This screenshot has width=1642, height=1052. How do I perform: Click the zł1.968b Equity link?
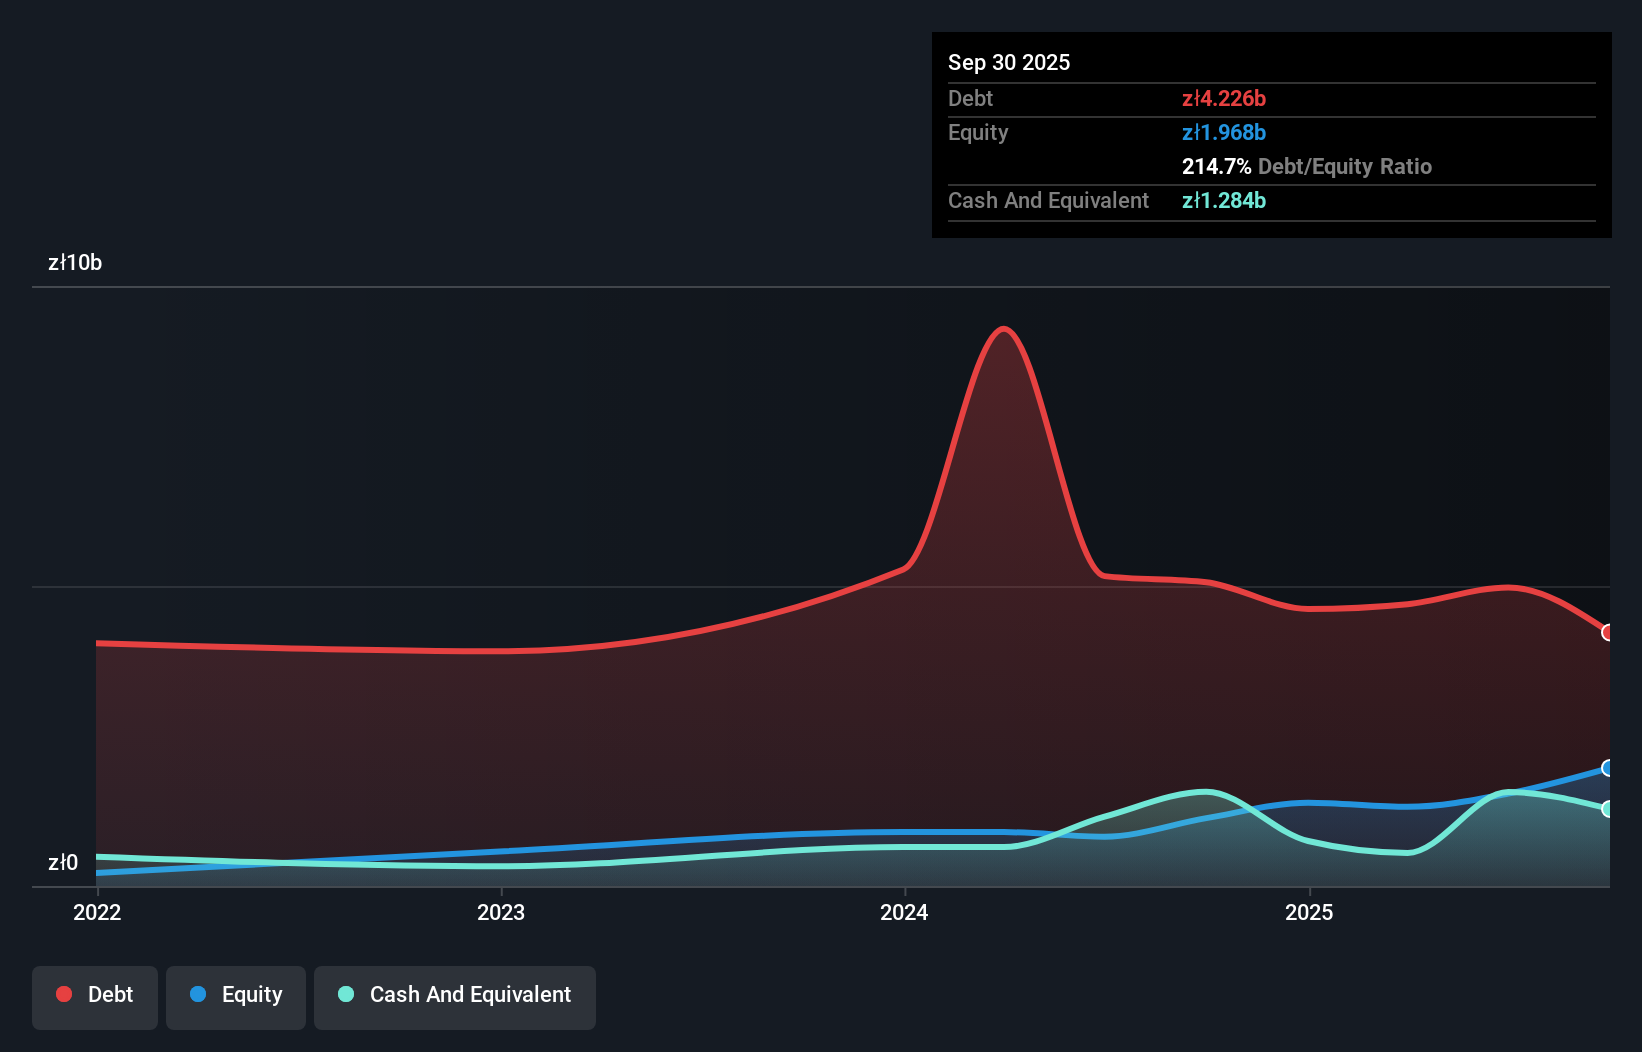click(1224, 132)
